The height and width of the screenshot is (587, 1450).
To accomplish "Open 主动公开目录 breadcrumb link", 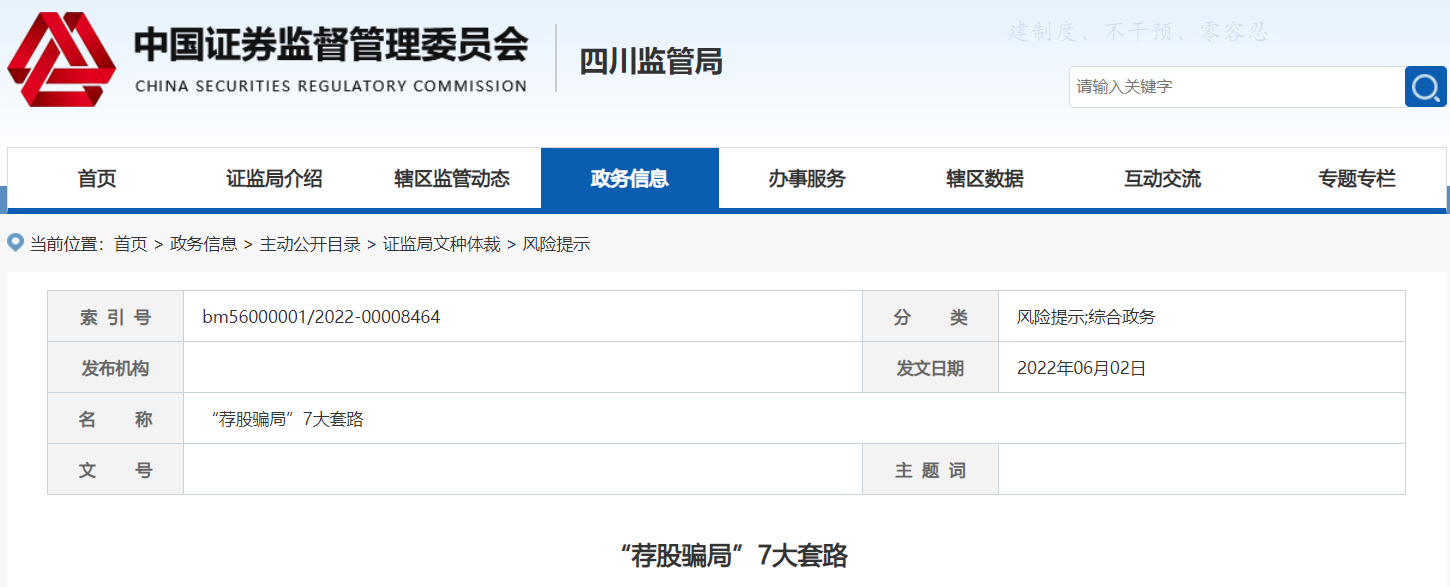I will click(x=310, y=244).
